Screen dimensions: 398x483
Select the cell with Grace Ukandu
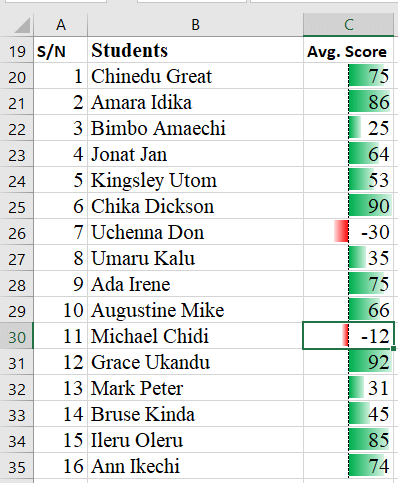(195, 362)
